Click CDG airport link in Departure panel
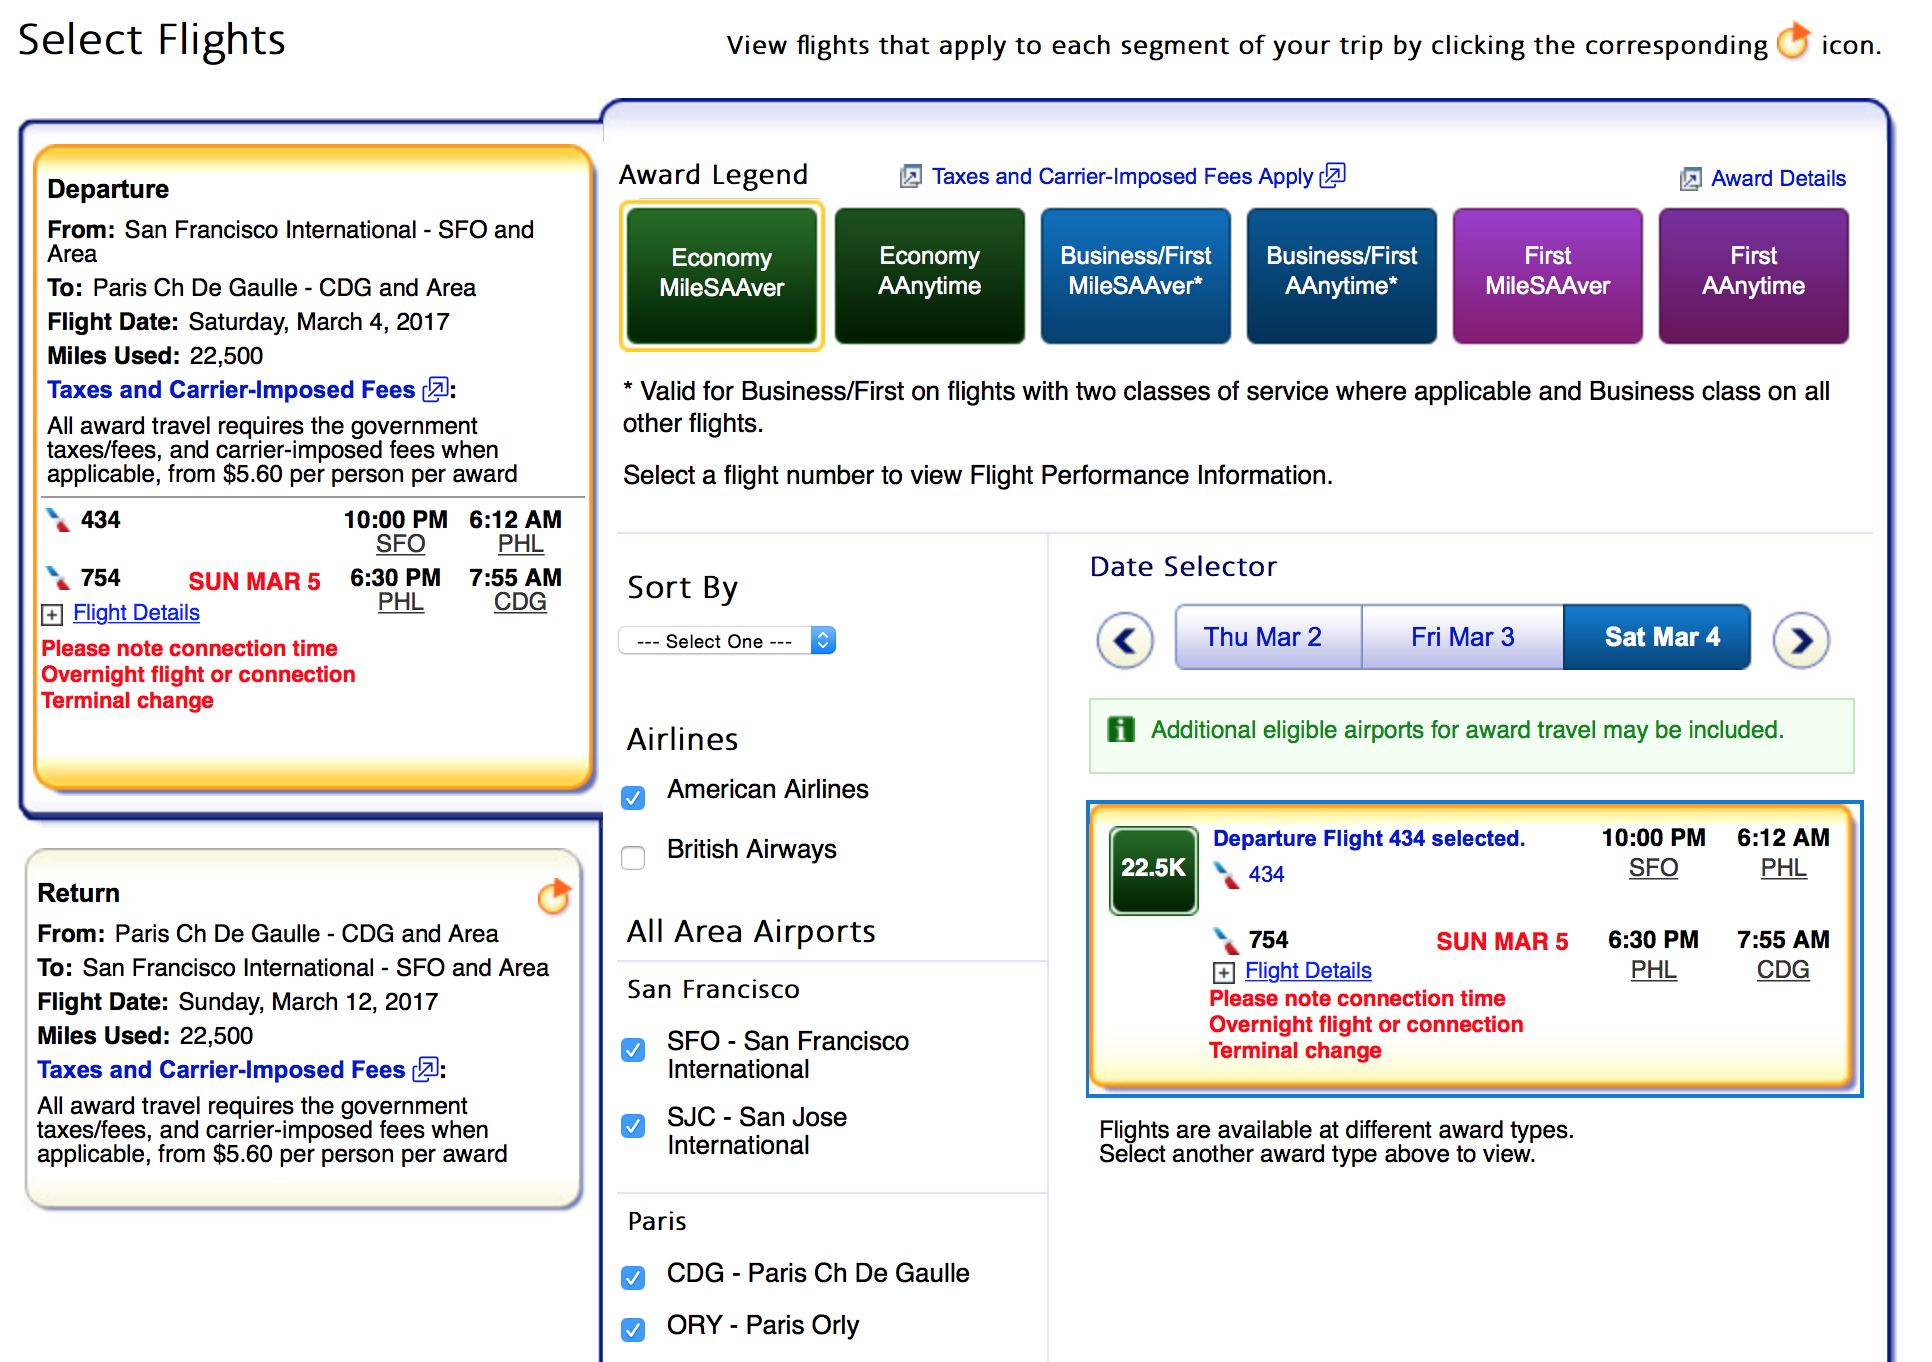 520,602
